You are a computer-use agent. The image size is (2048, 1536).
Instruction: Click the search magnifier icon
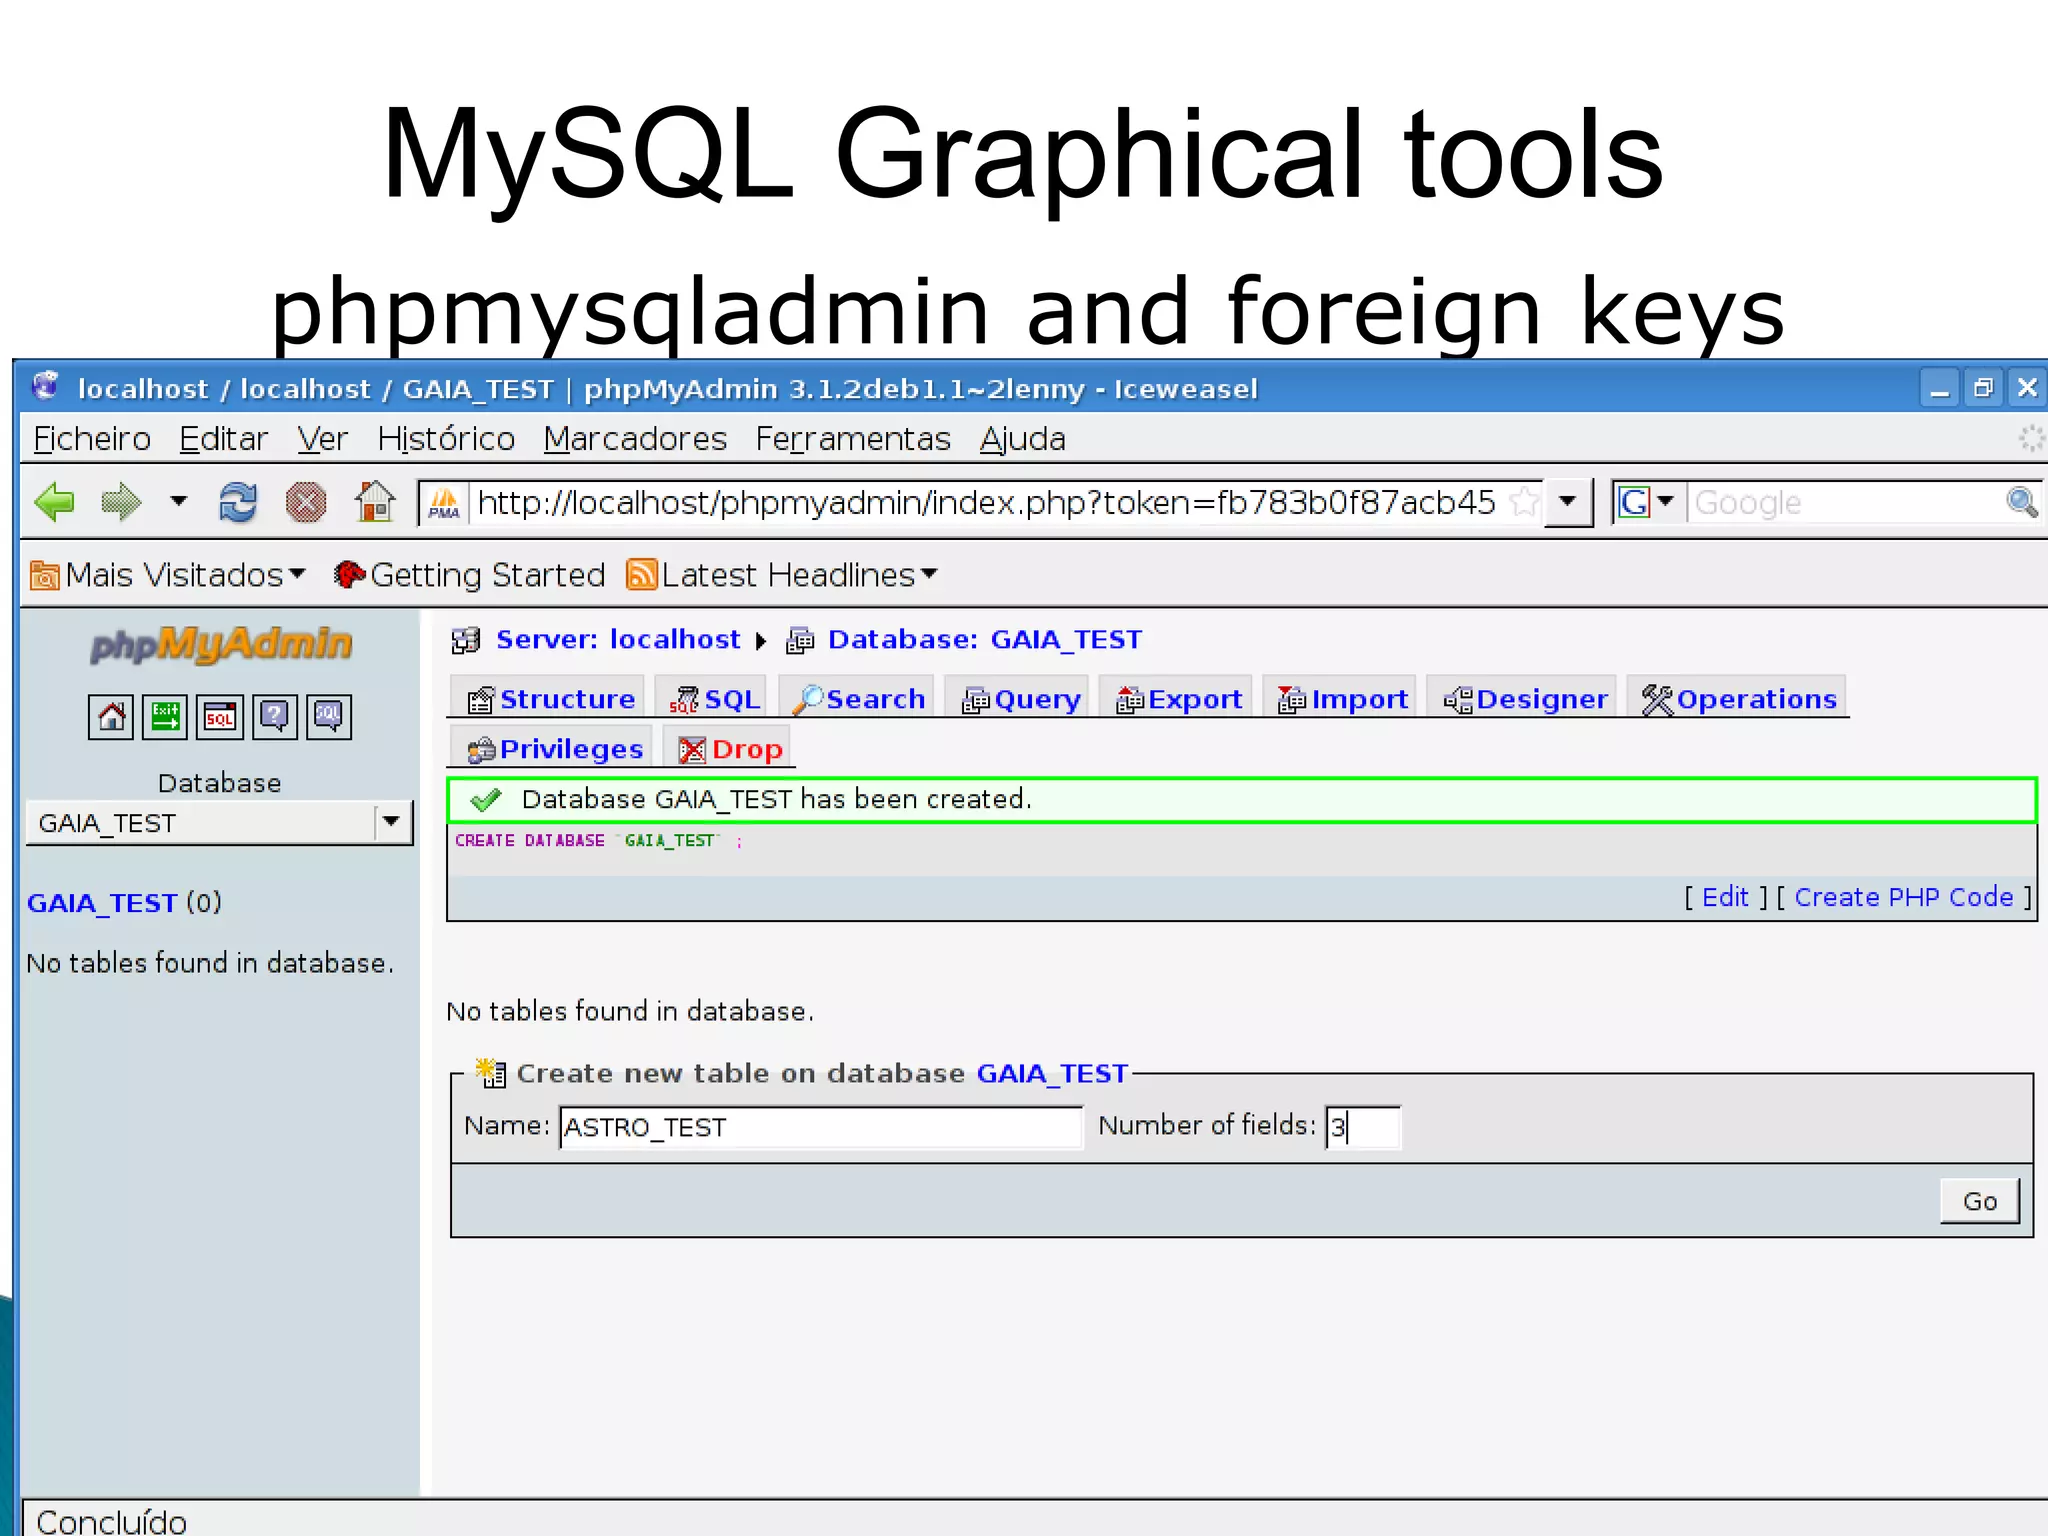tap(2021, 502)
